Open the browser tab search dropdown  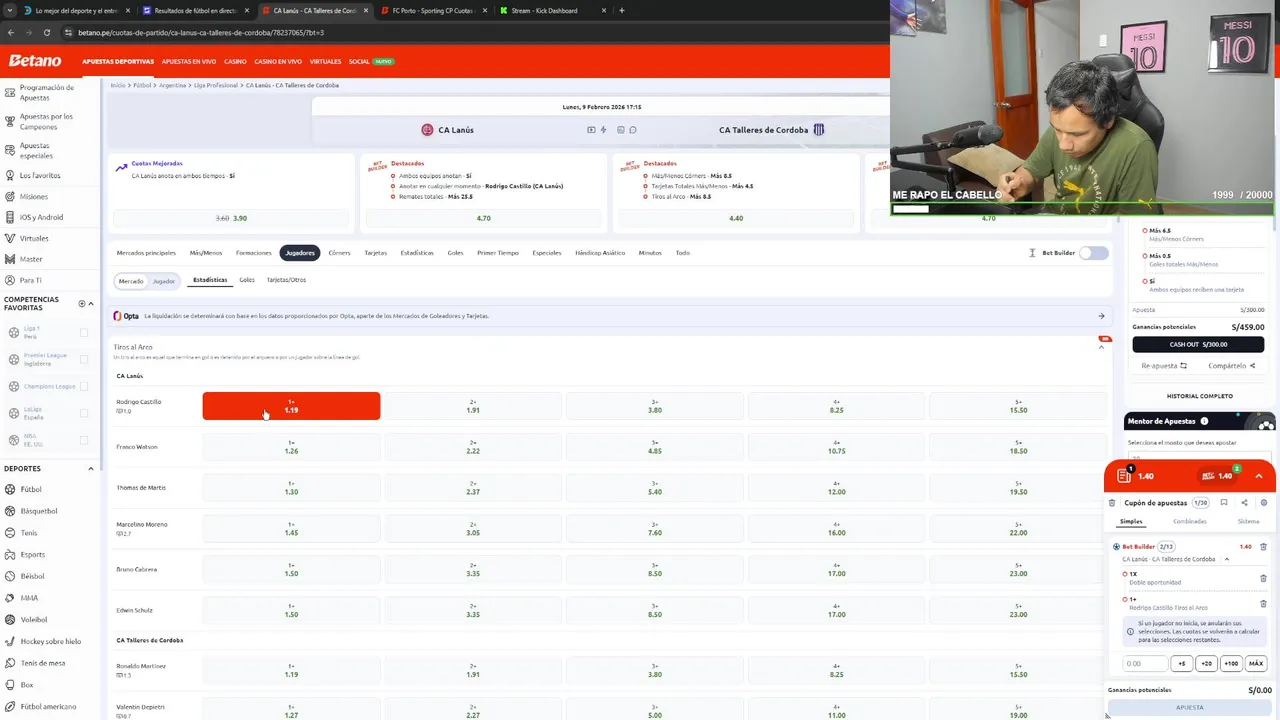pos(9,10)
